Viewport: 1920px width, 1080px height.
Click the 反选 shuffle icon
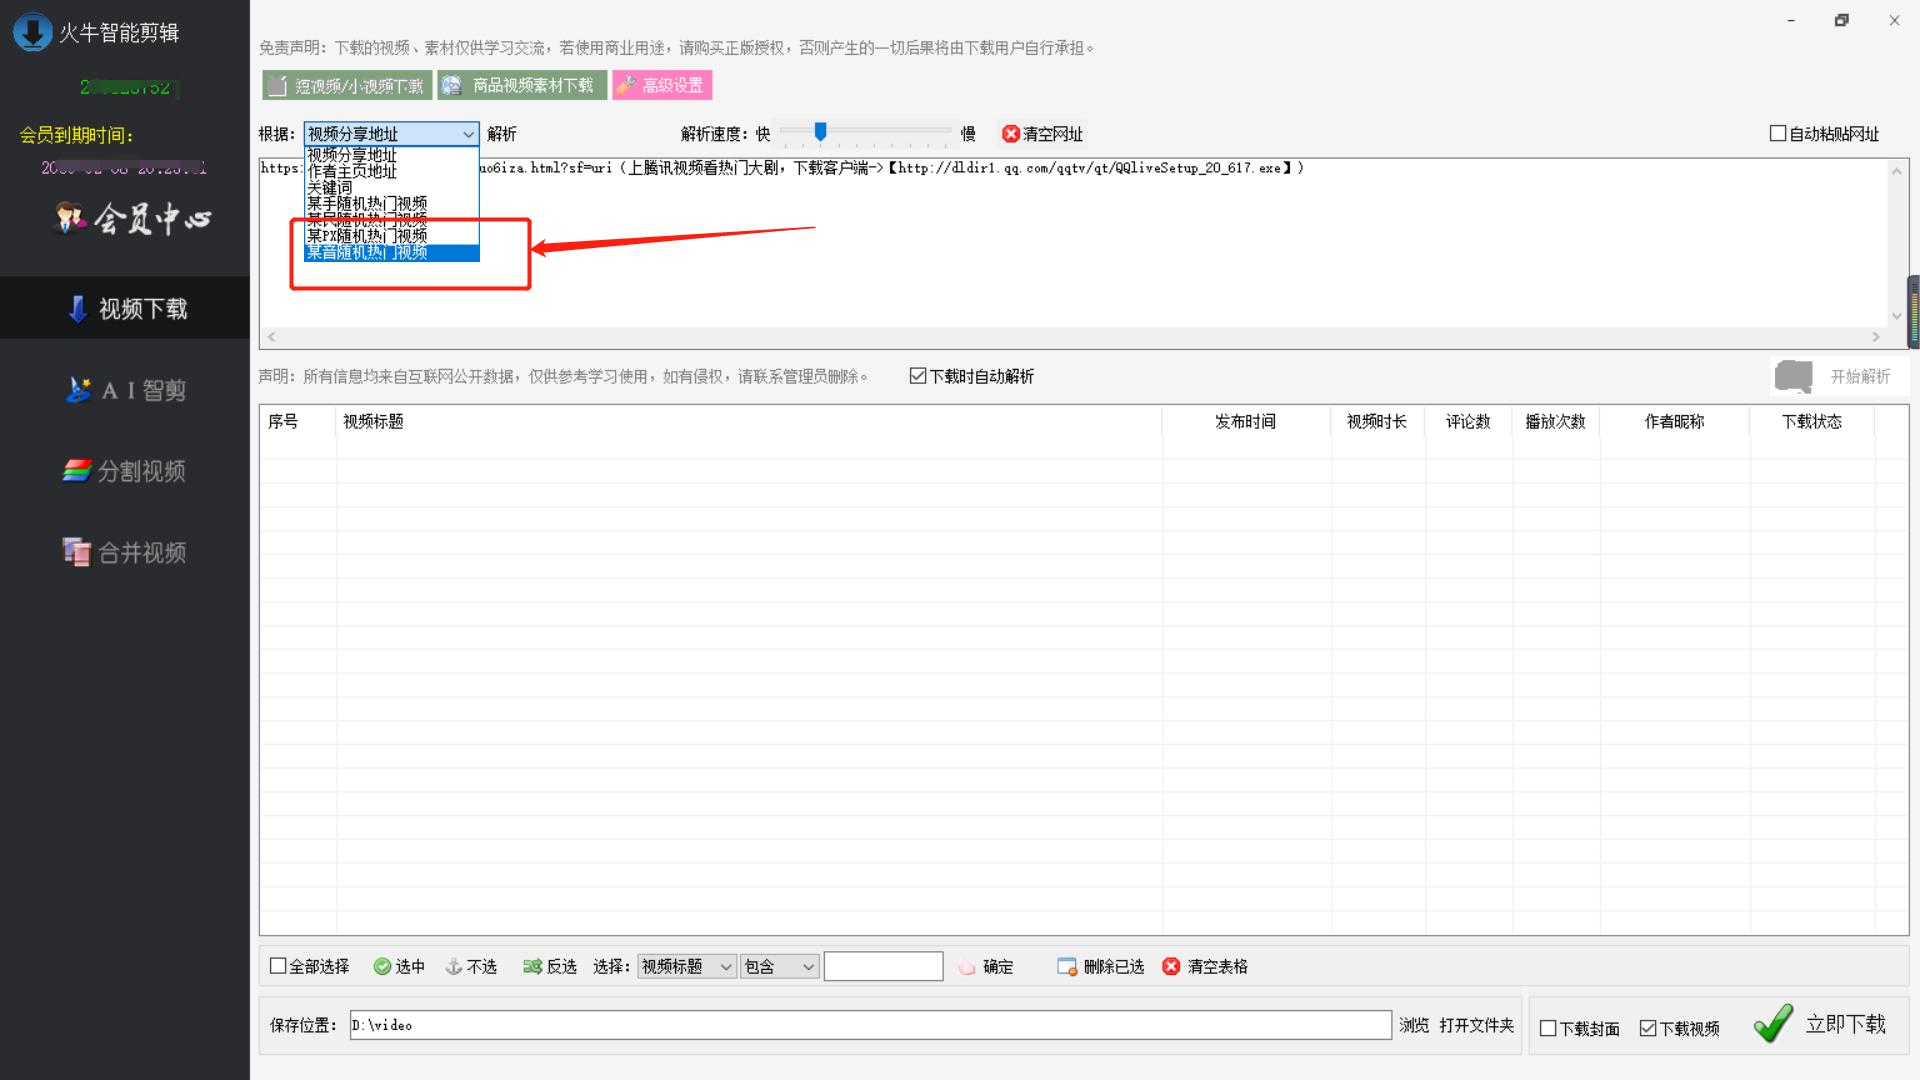pyautogui.click(x=532, y=967)
